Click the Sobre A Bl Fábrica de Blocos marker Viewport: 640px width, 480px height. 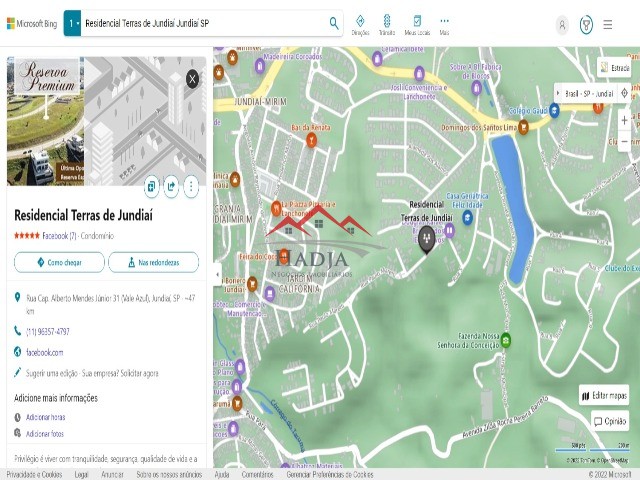click(x=476, y=88)
